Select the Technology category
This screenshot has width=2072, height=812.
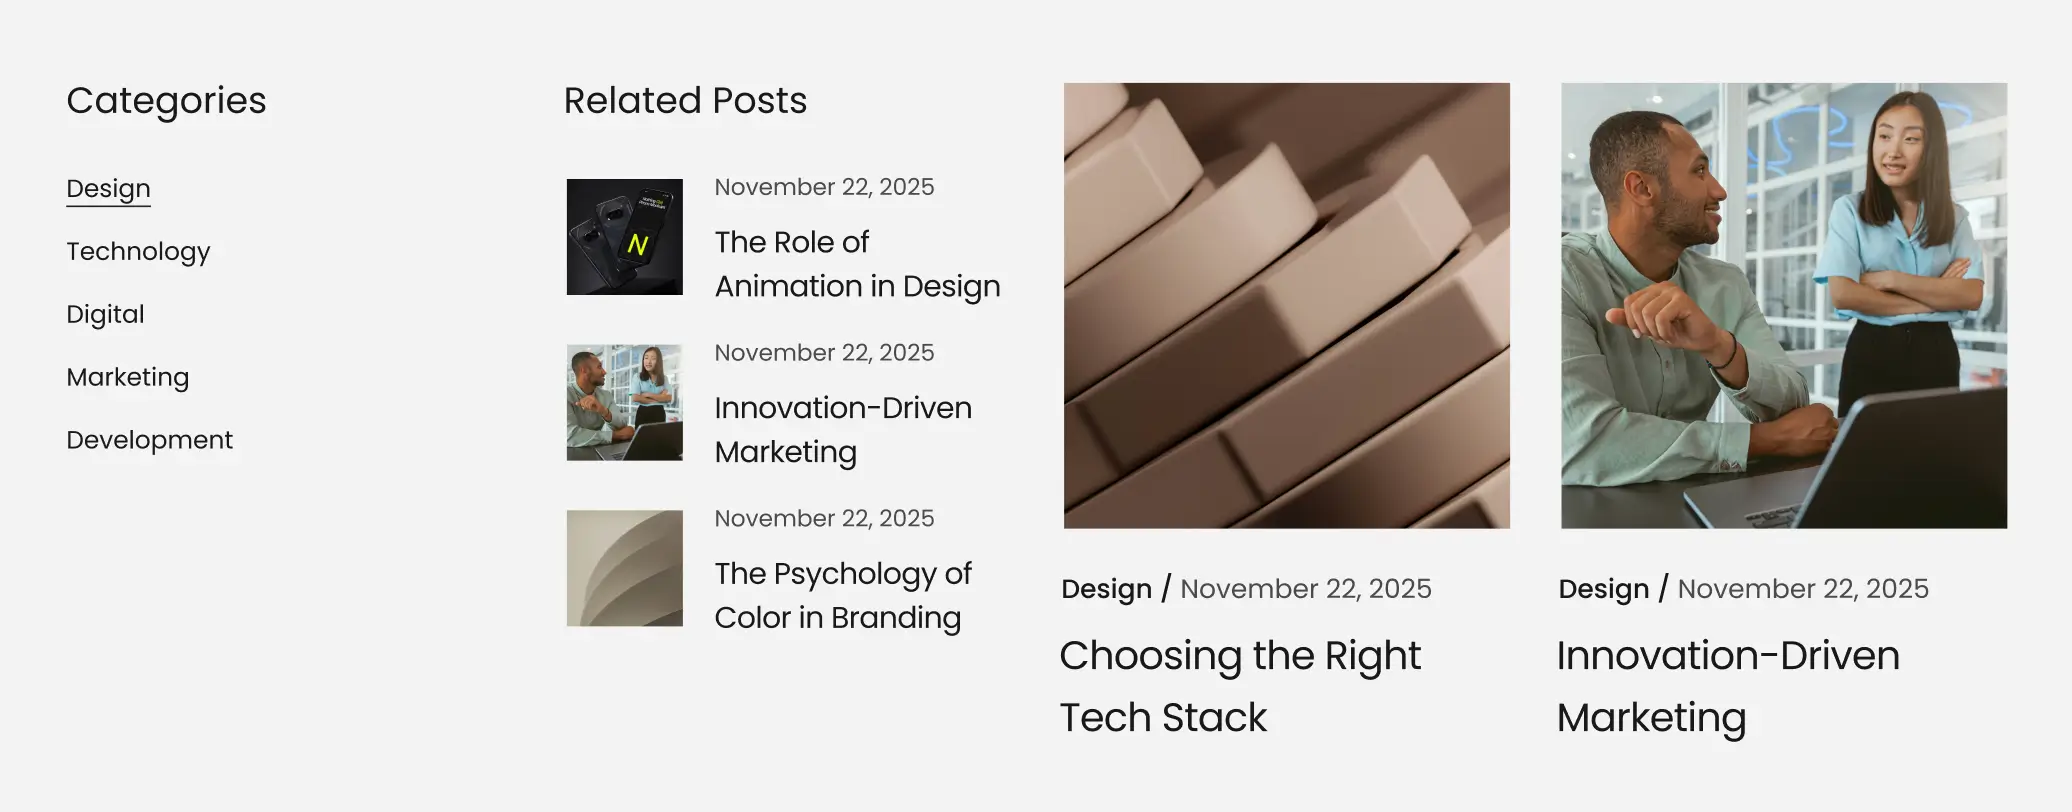138,251
